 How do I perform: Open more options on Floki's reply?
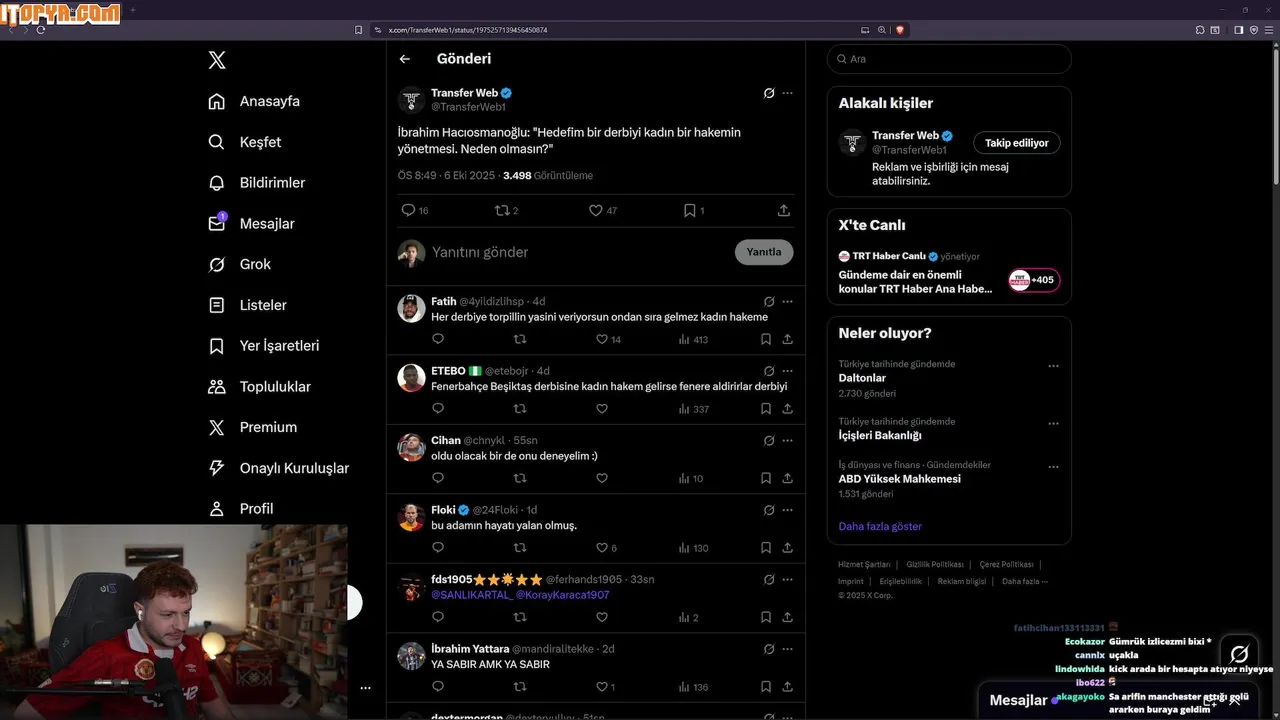(788, 510)
